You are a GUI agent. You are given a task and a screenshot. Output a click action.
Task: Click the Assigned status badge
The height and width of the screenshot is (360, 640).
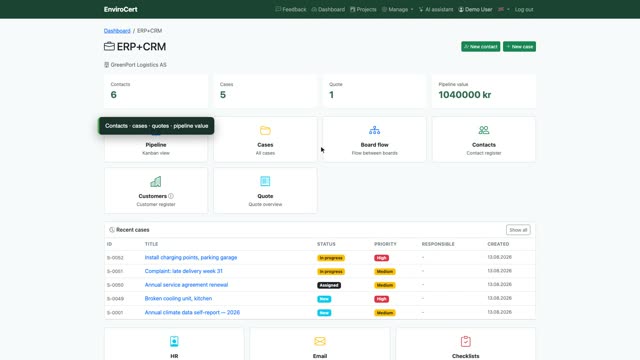tap(329, 285)
